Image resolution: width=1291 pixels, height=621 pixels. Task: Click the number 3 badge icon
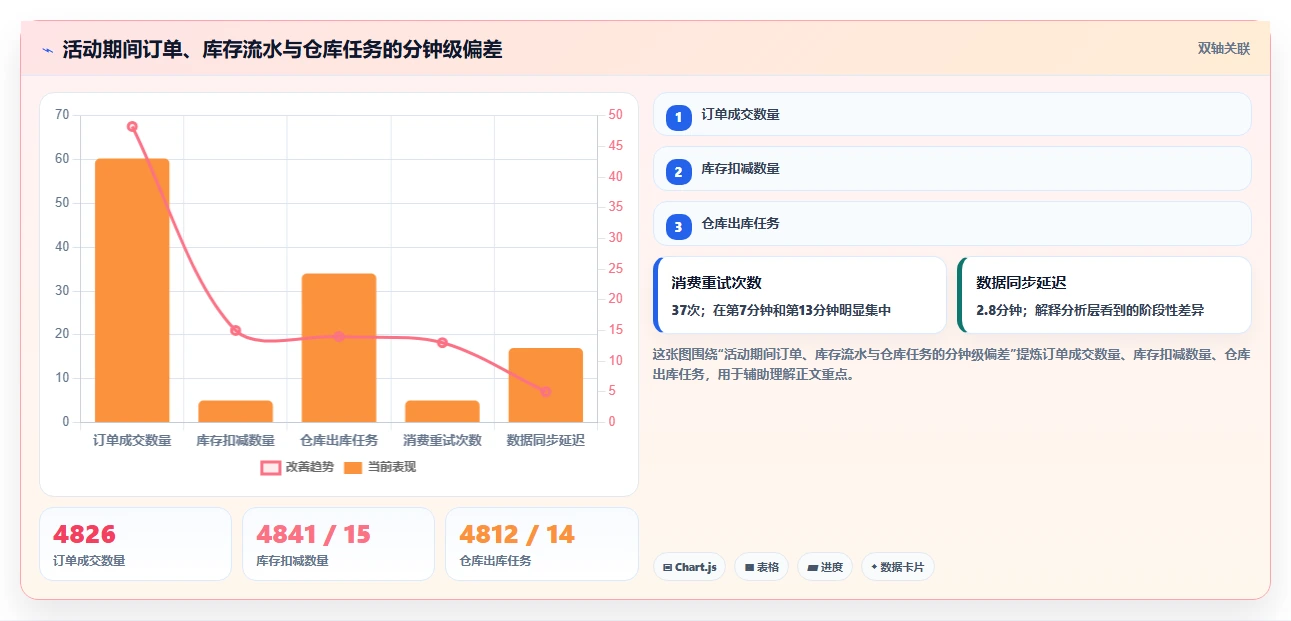[678, 227]
